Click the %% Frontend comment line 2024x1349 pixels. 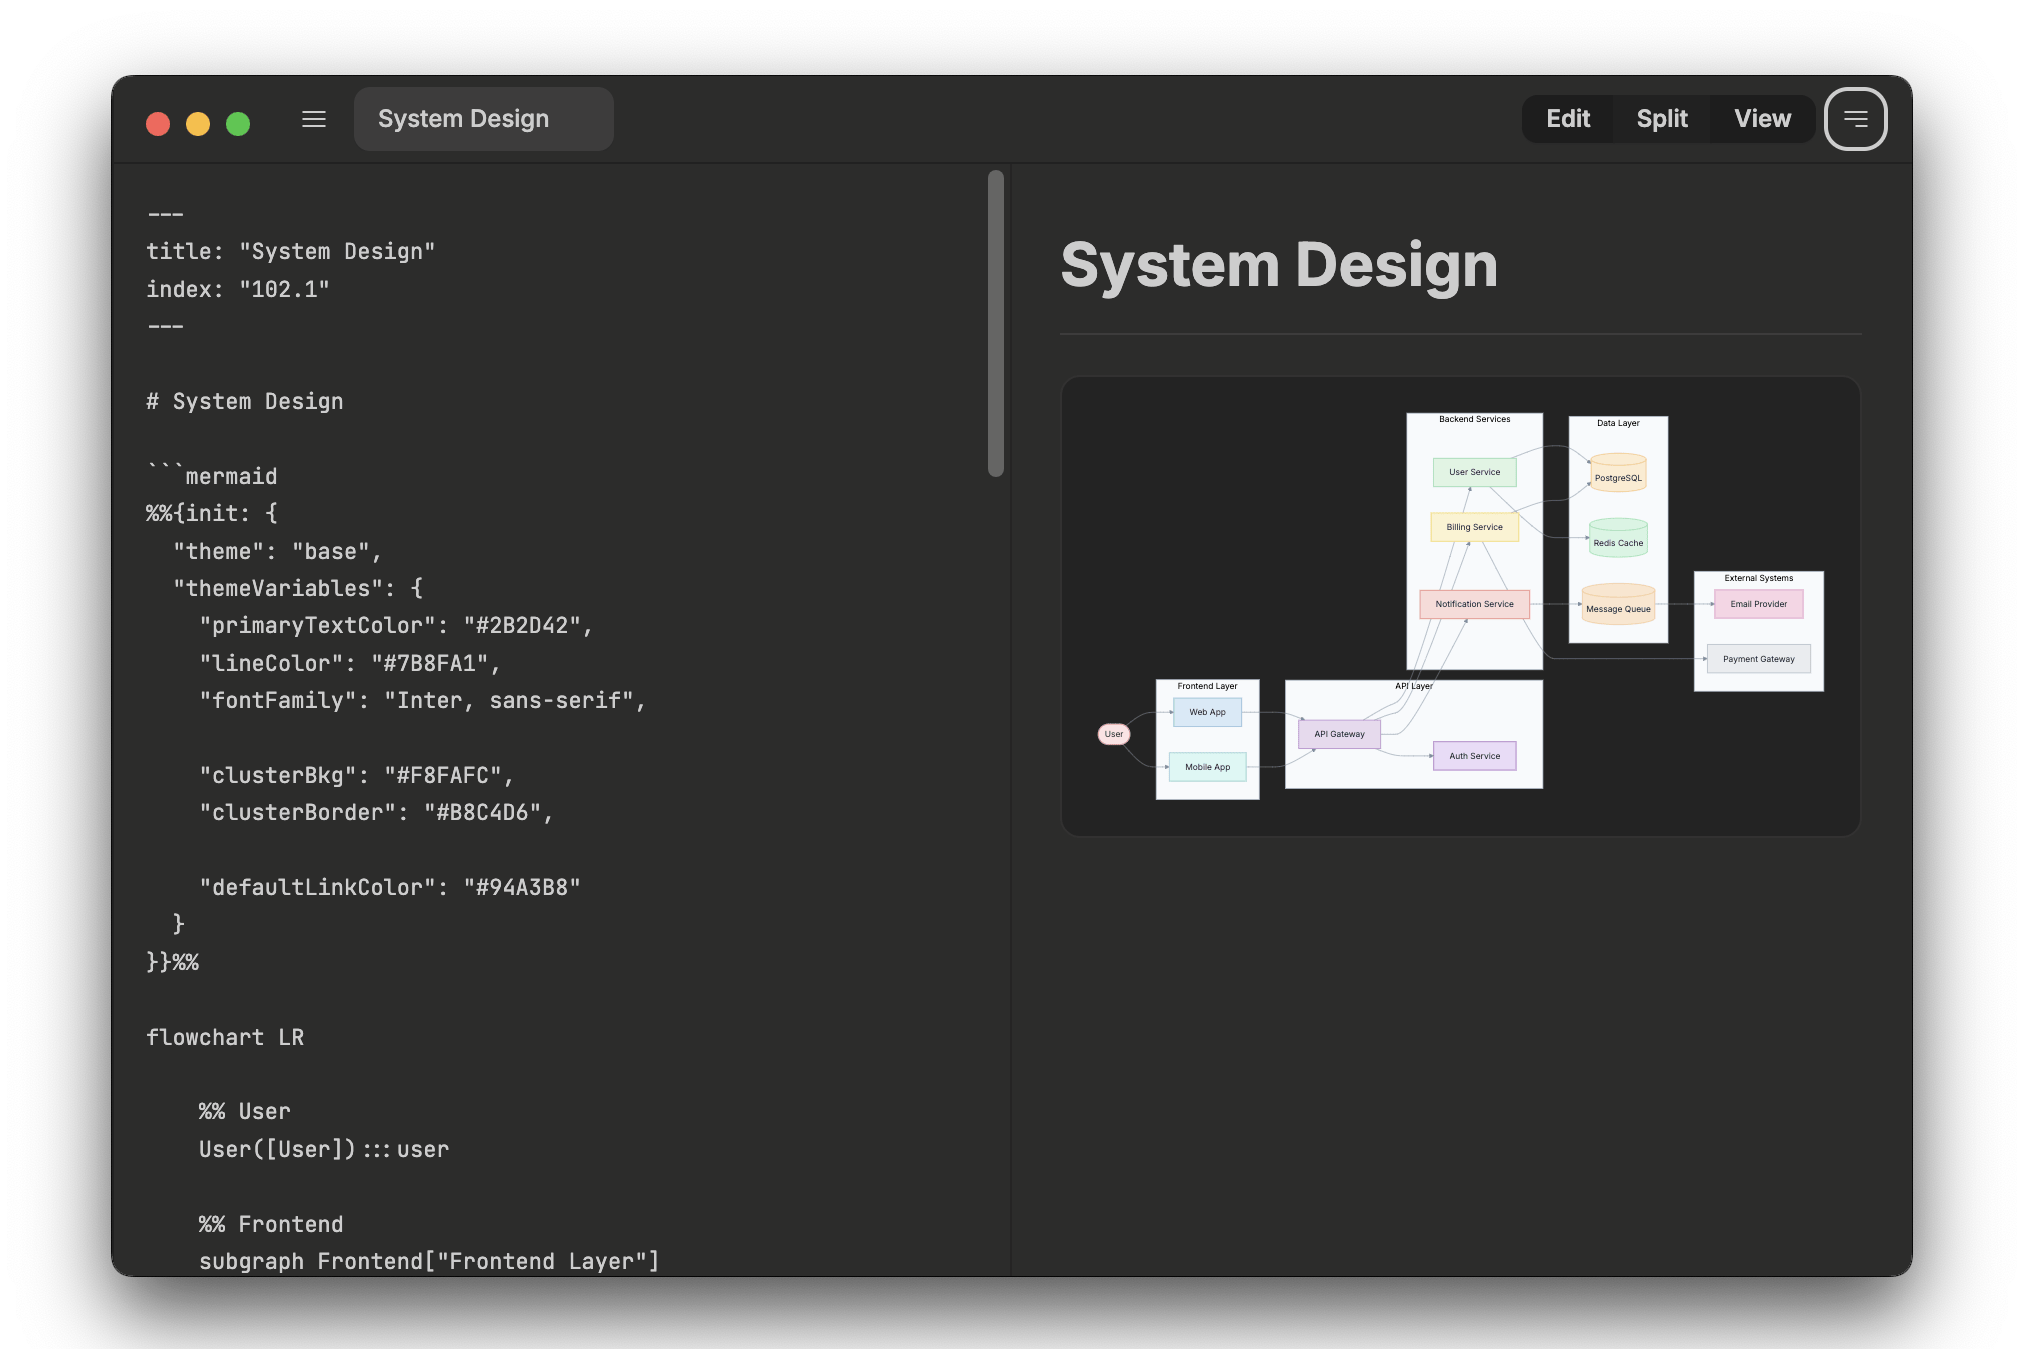point(271,1225)
